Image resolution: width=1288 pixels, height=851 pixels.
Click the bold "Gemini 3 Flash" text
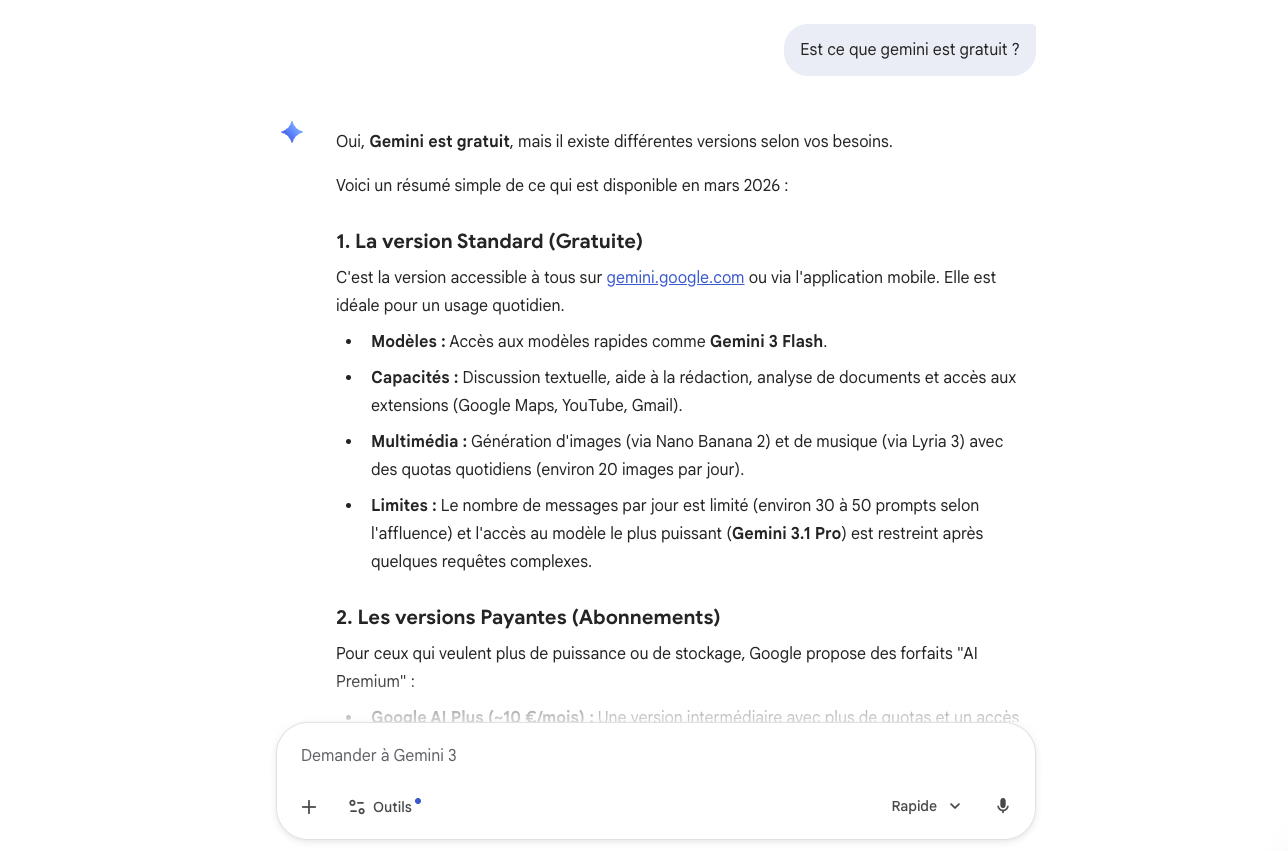coord(766,341)
